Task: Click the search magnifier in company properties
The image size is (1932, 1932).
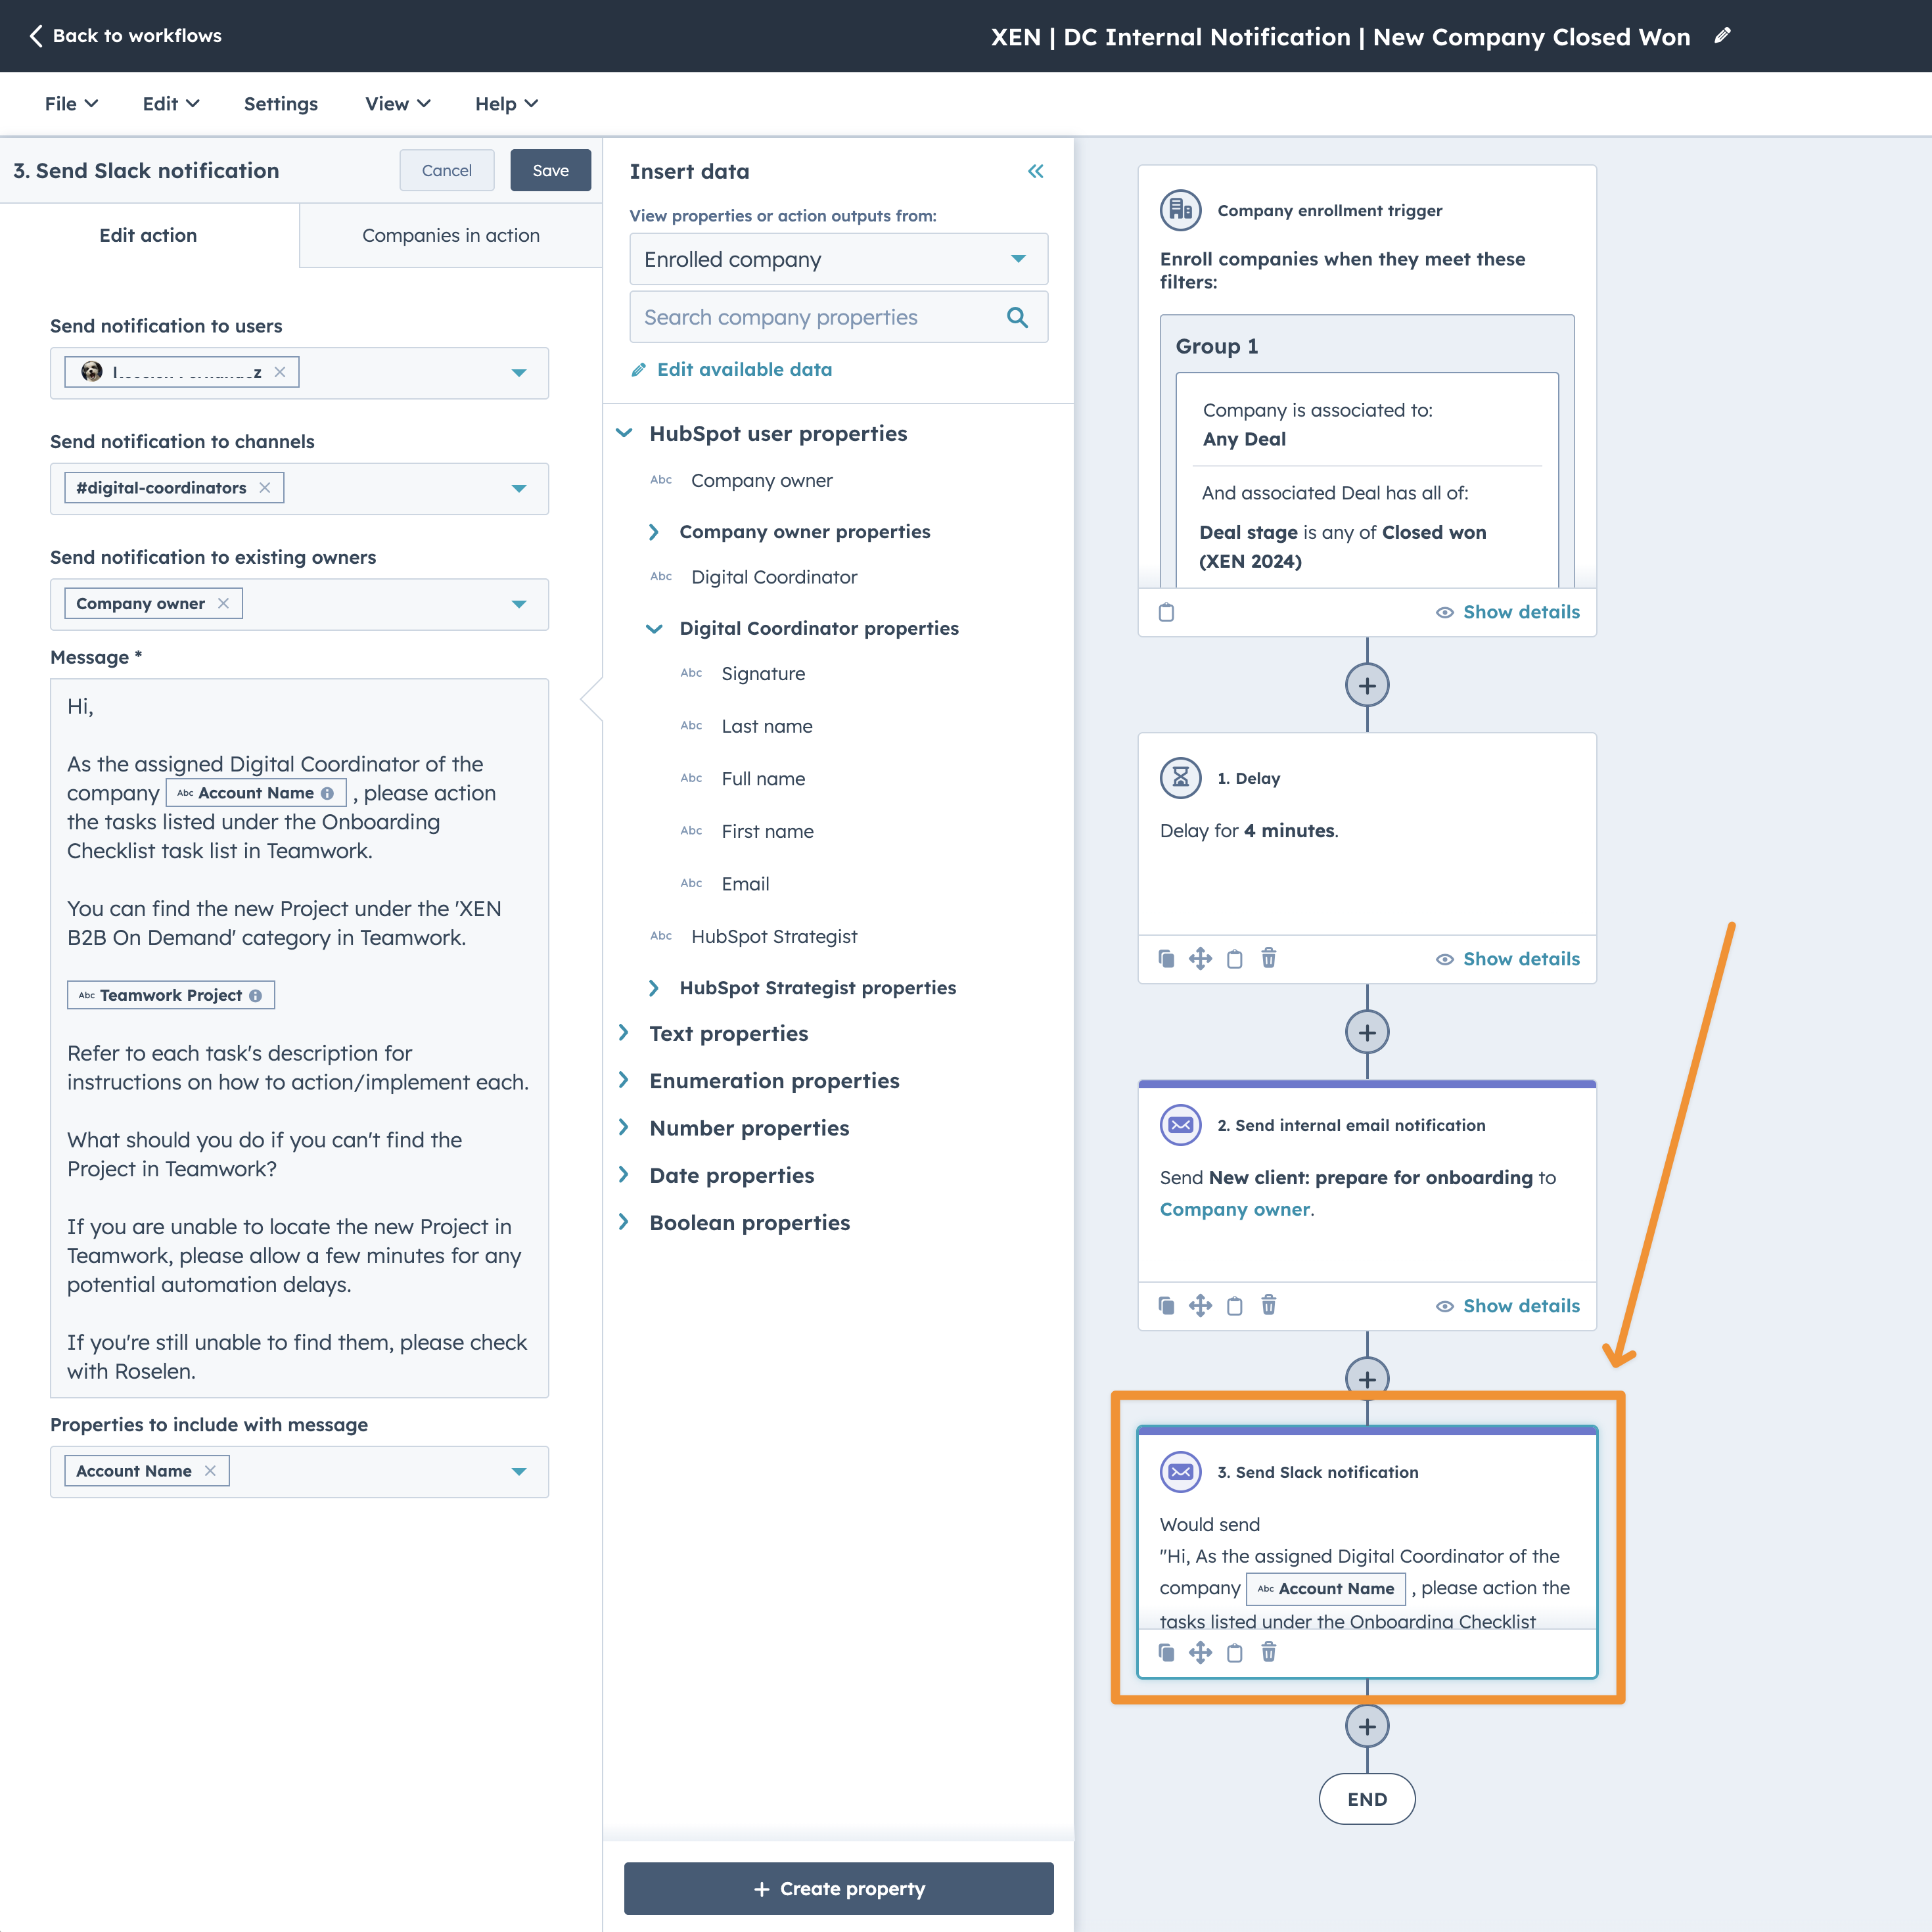Action: pyautogui.click(x=1017, y=317)
